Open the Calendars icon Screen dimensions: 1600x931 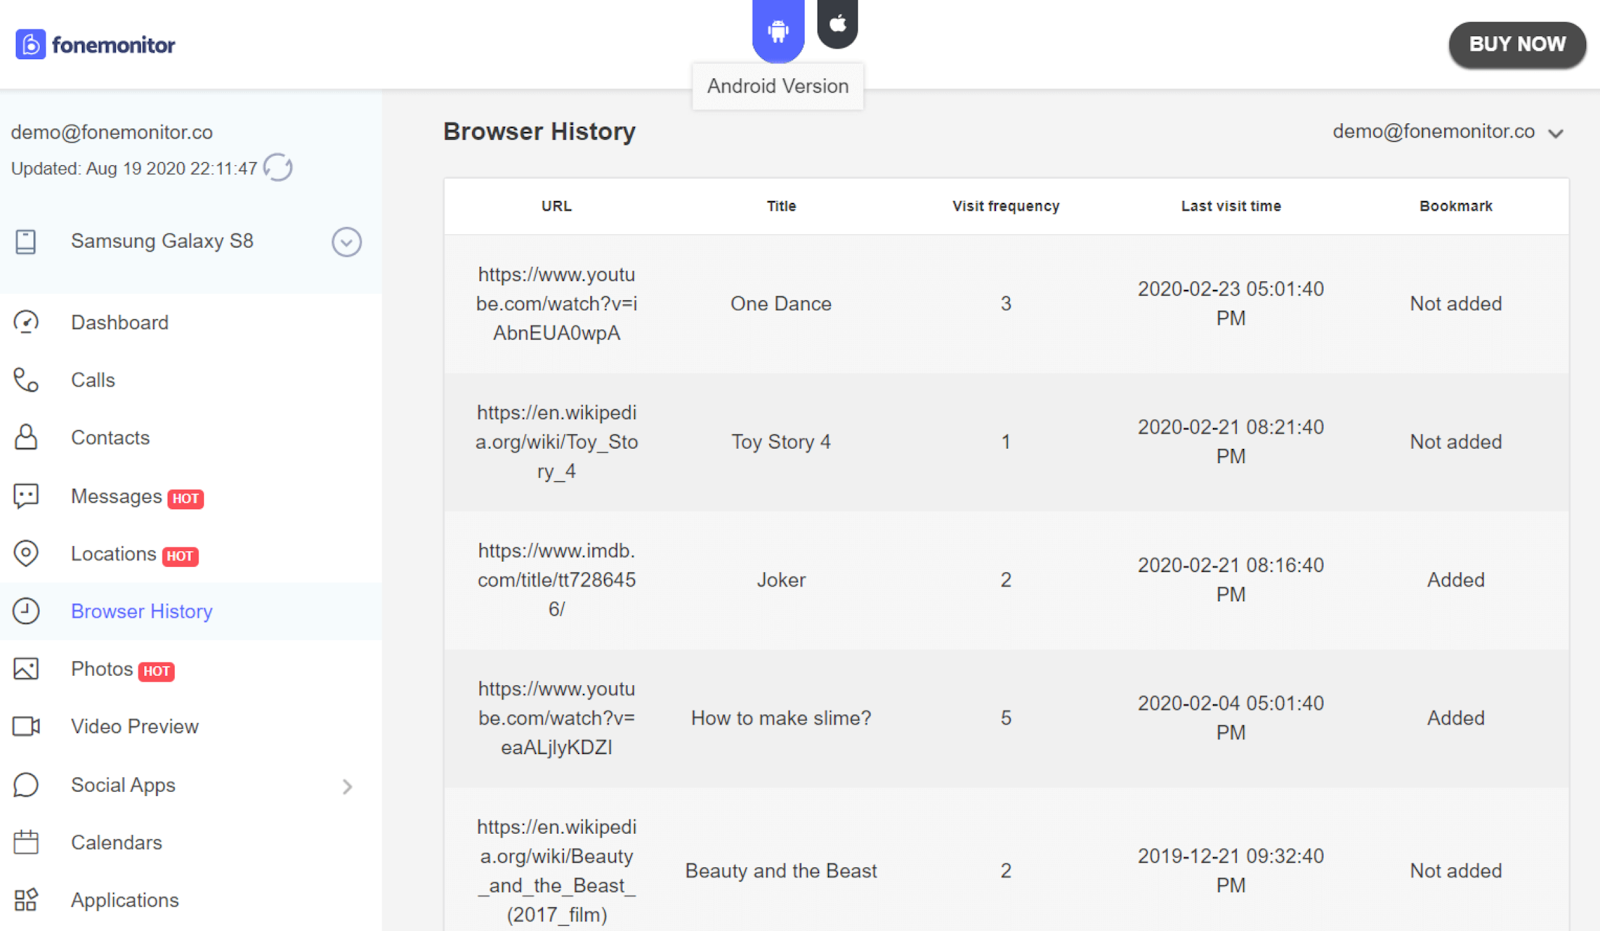pyautogui.click(x=26, y=842)
